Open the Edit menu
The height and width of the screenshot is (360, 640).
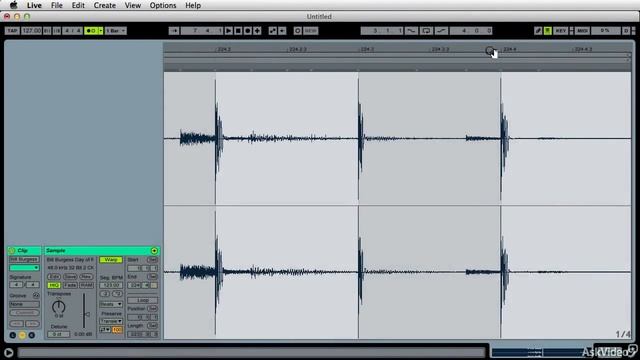pyautogui.click(x=78, y=5)
